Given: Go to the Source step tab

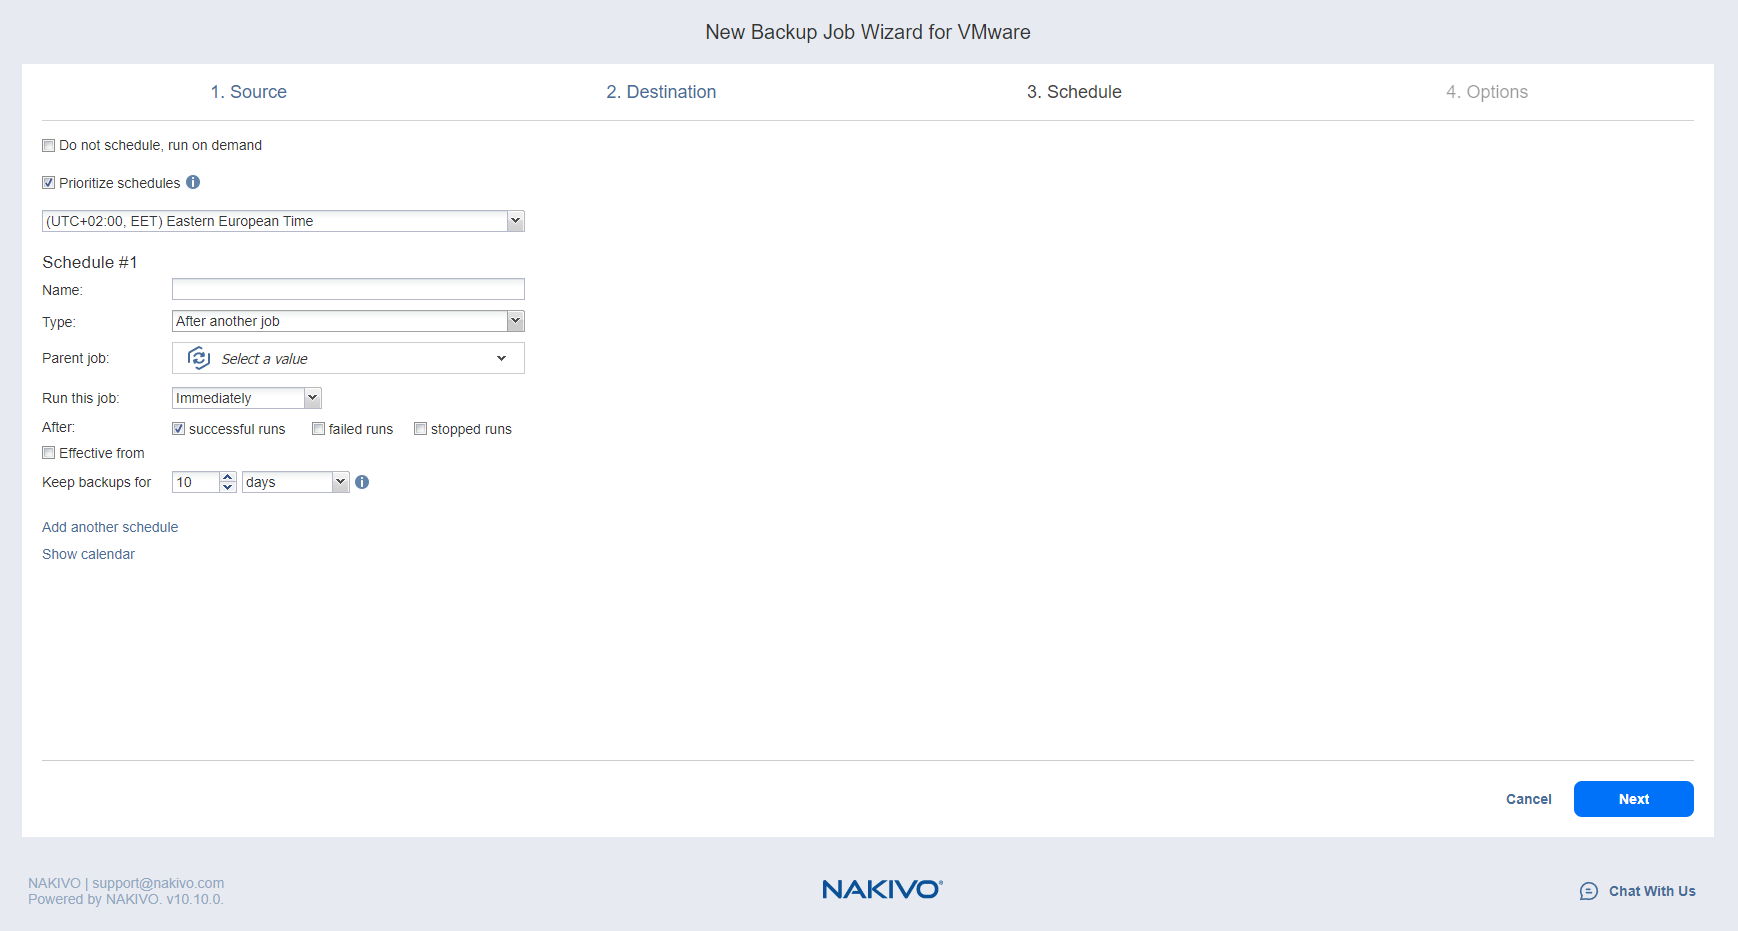Looking at the screenshot, I should (x=248, y=92).
